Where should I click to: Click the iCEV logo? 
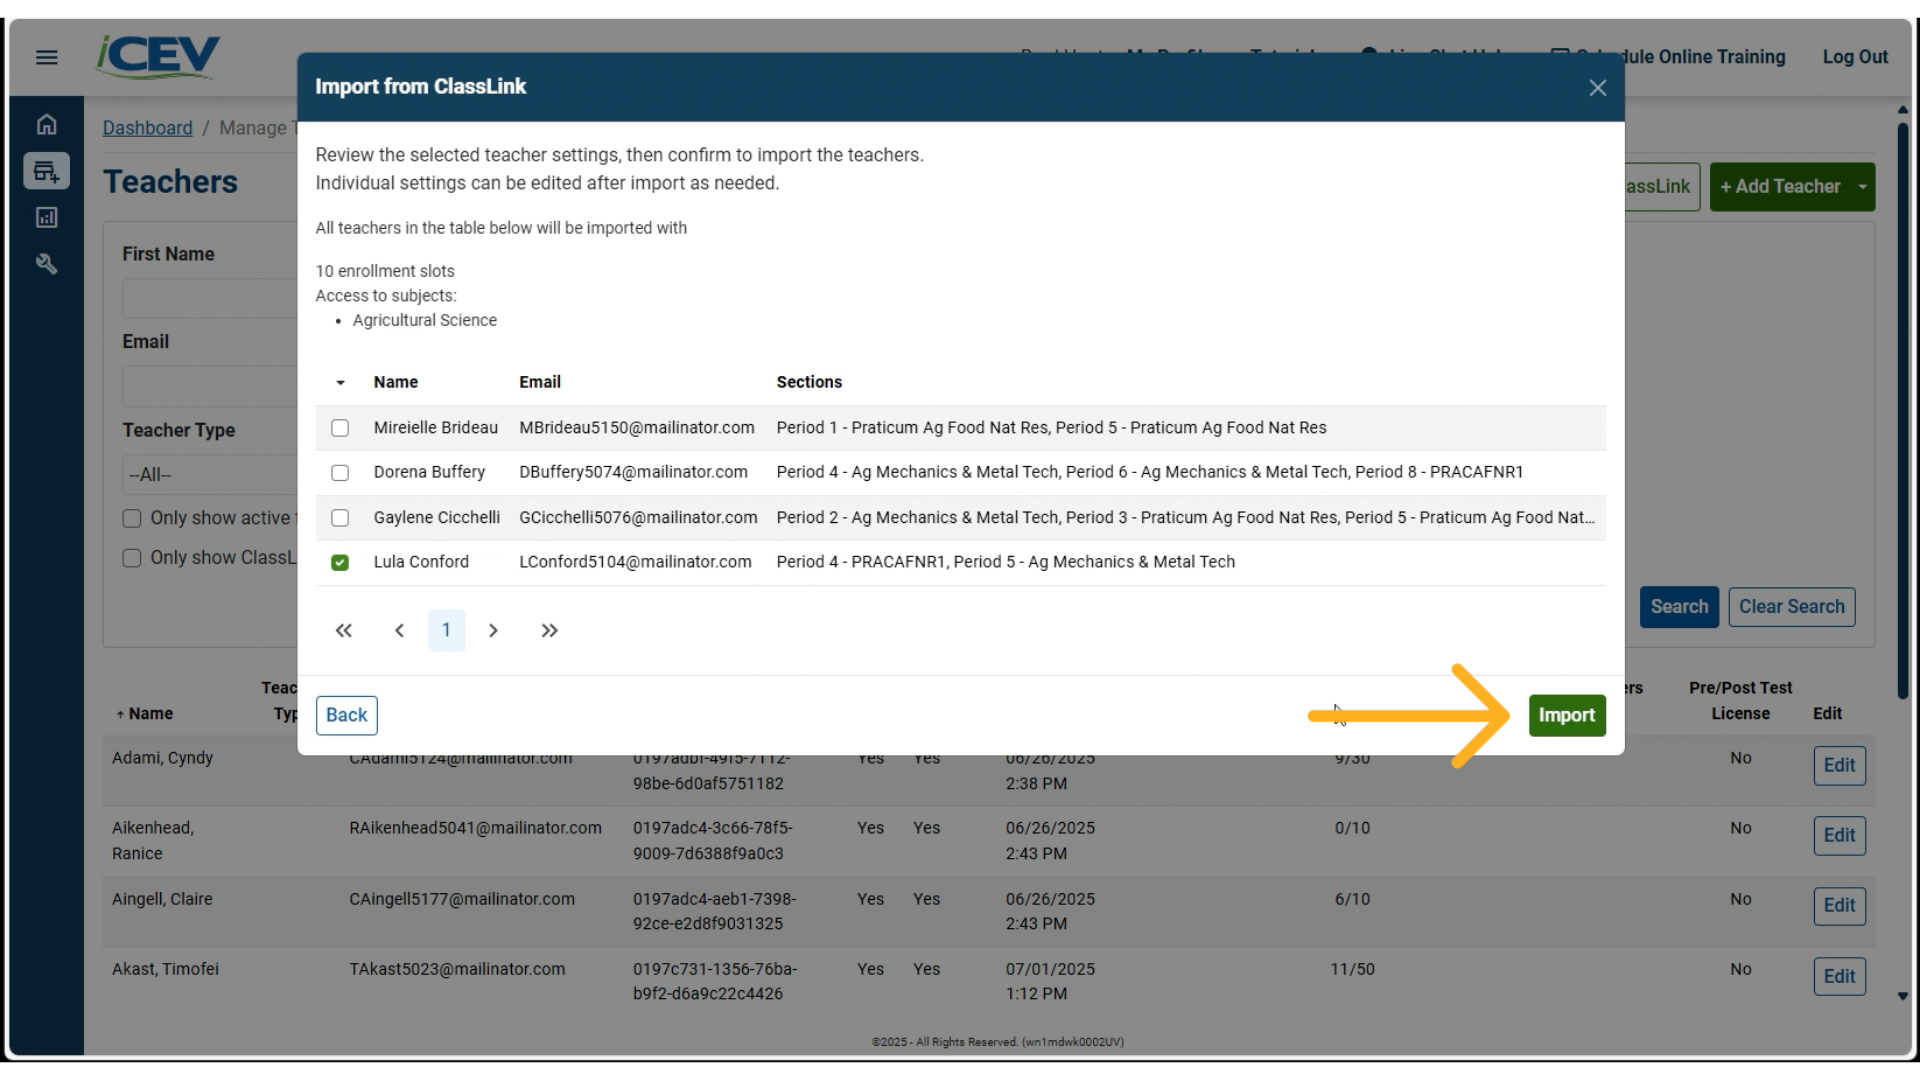click(x=158, y=57)
